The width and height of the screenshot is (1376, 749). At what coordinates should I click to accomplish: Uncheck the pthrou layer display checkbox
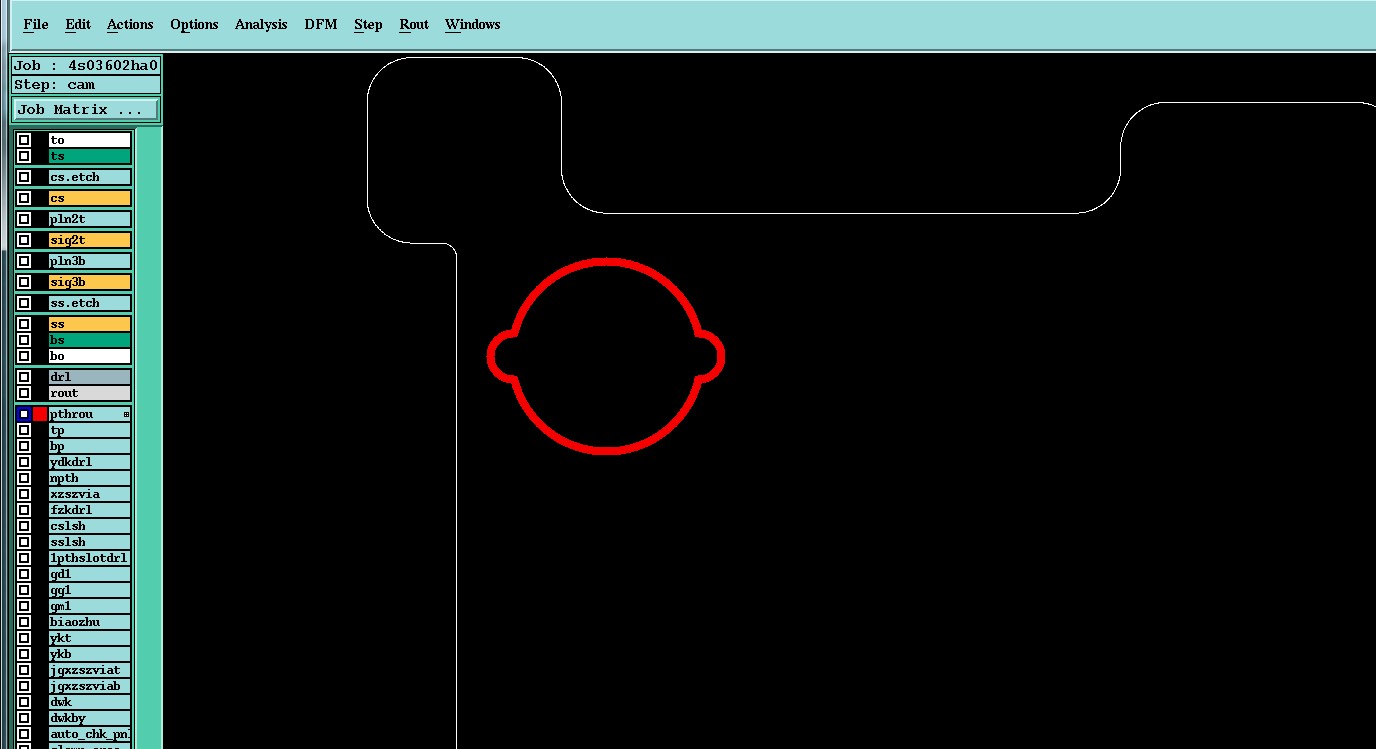[x=24, y=414]
